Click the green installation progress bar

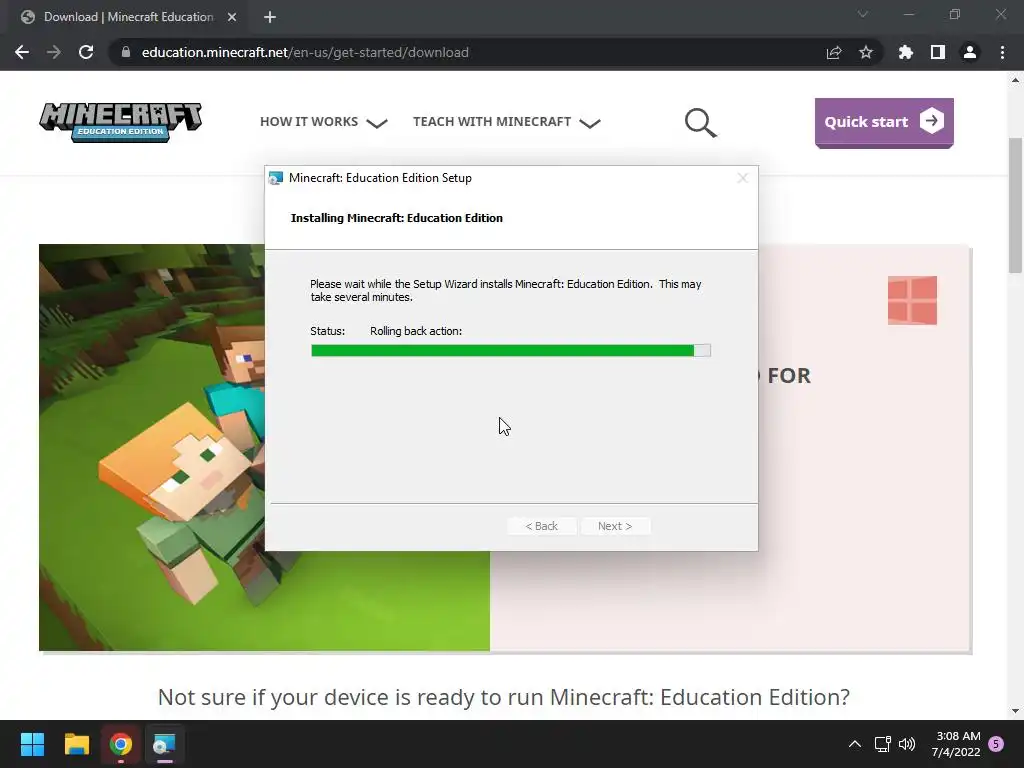pyautogui.click(x=511, y=351)
